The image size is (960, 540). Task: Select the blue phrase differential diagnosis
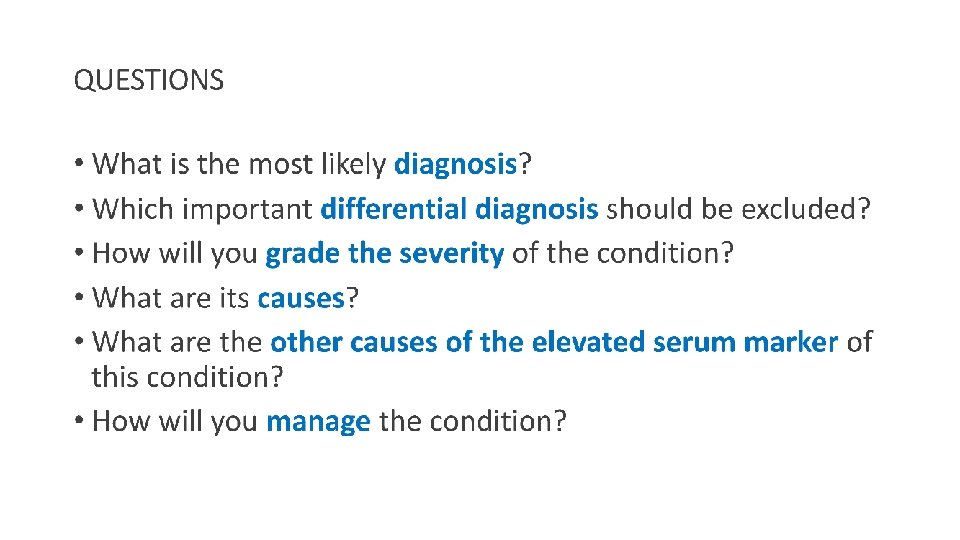459,209
